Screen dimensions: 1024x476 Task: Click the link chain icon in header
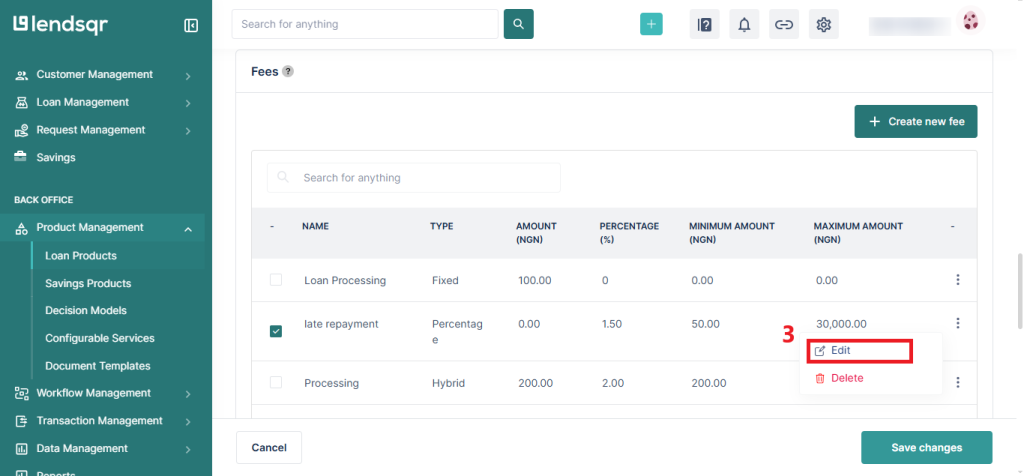click(x=784, y=25)
